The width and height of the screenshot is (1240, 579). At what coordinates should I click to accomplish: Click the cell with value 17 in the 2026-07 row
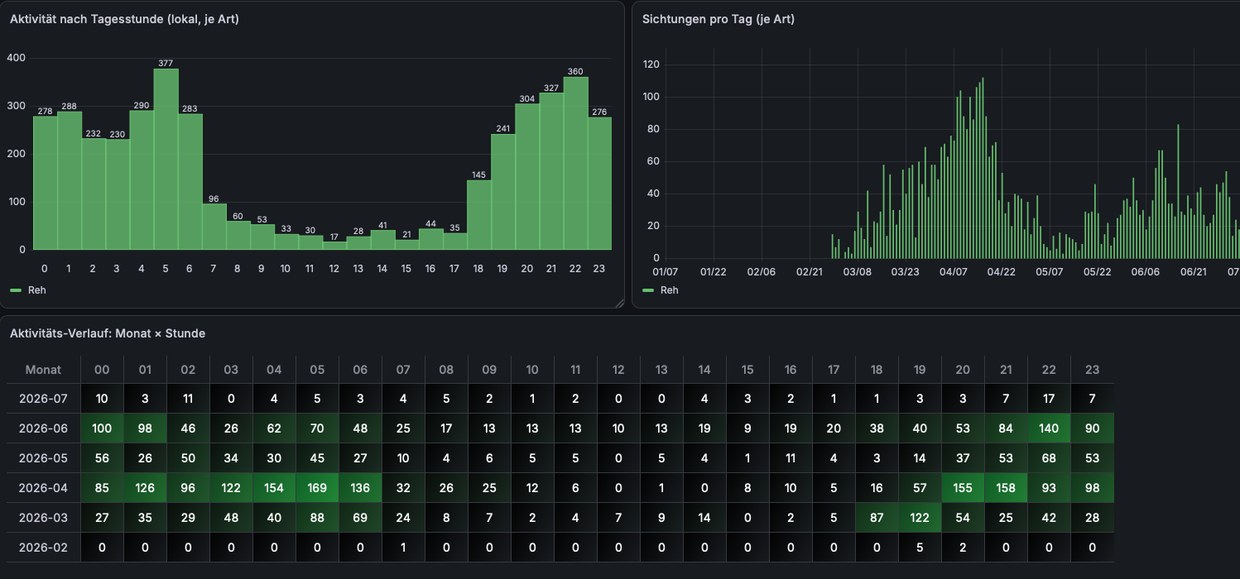click(1049, 399)
